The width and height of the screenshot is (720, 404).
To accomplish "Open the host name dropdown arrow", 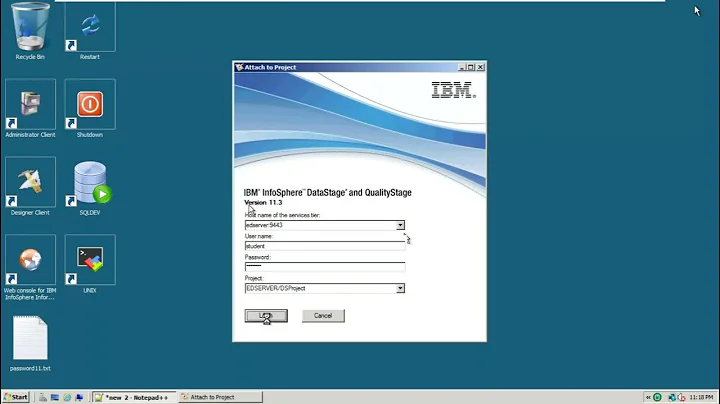I will [x=400, y=225].
